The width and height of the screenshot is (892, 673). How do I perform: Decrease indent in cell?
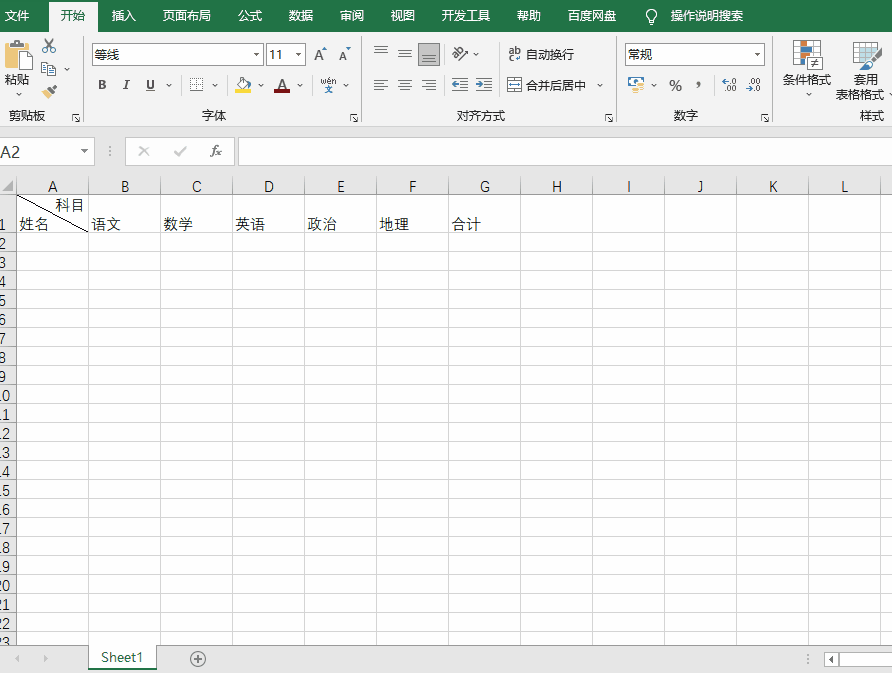(x=460, y=85)
